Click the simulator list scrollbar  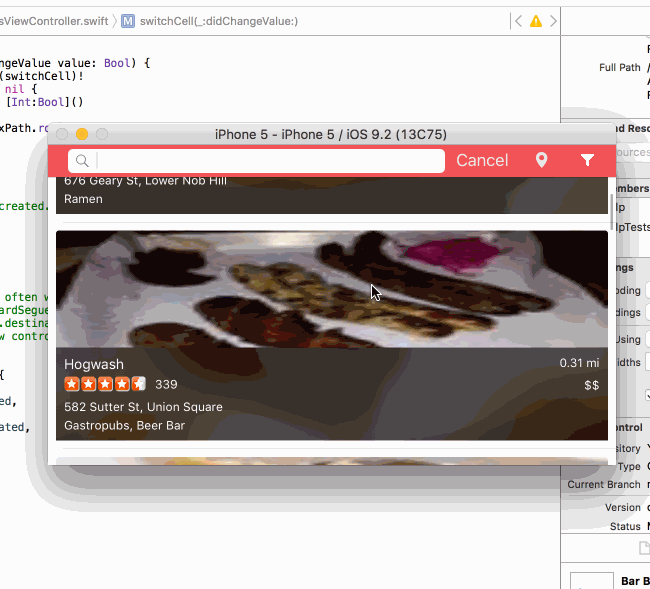tap(612, 211)
